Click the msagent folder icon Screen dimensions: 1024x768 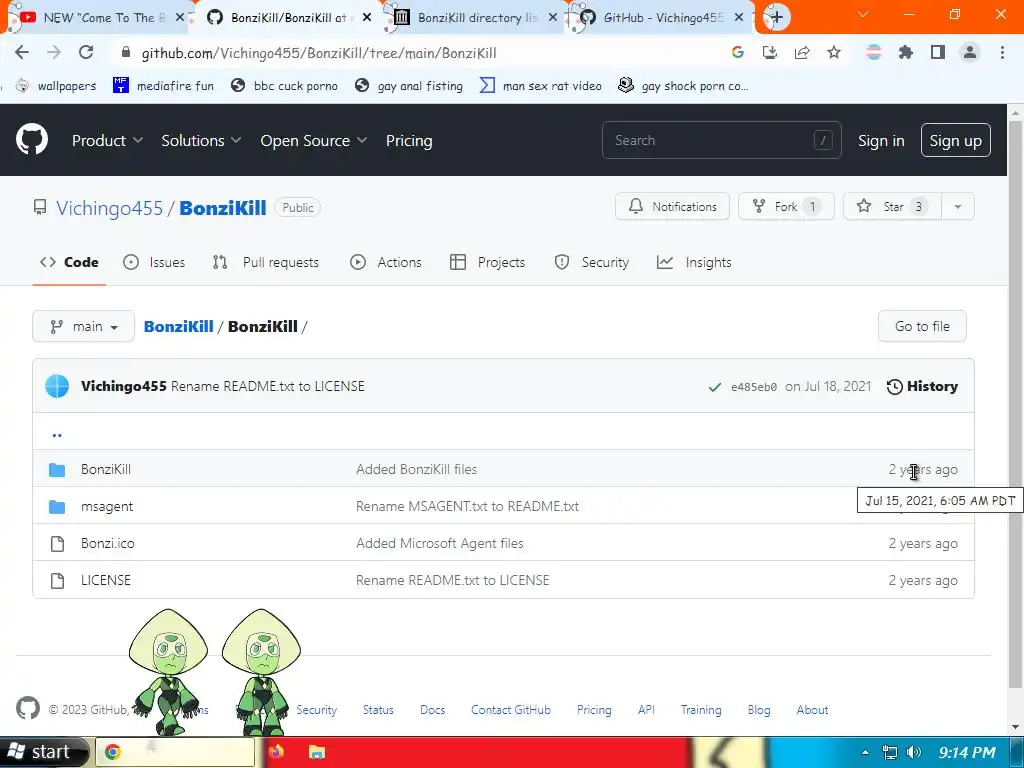click(x=57, y=506)
